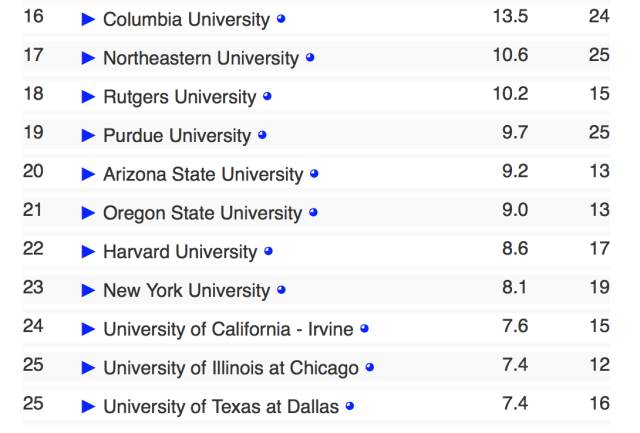
Task: Click blue dot icon next to Northeastern University
Action: point(310,58)
